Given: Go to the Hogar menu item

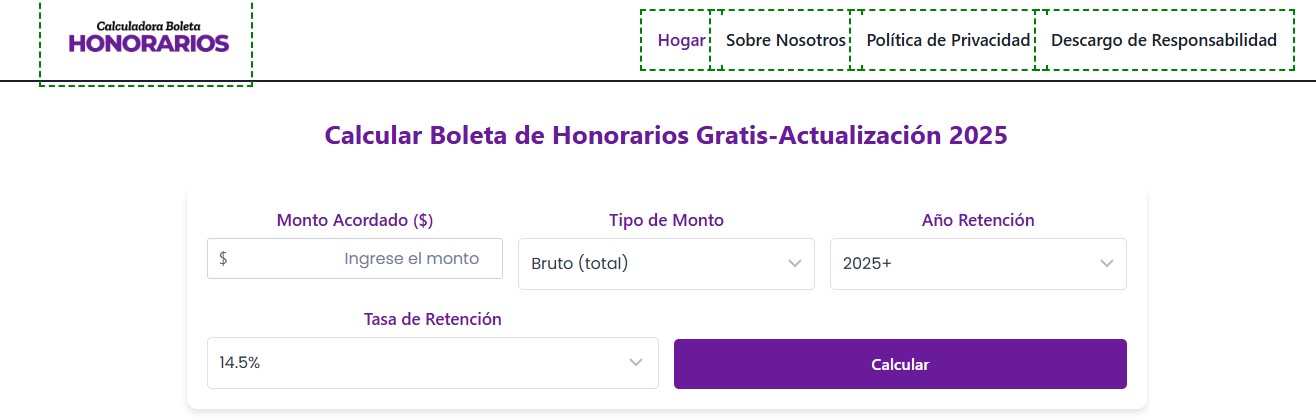Looking at the screenshot, I should [x=682, y=40].
